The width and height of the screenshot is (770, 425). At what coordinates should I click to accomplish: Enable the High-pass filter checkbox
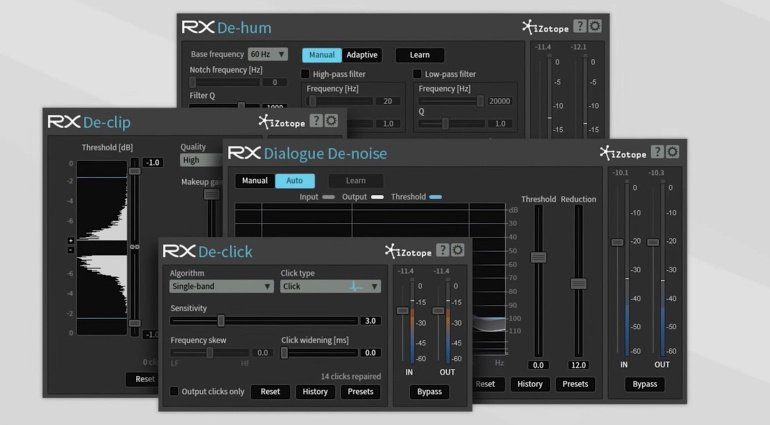point(306,74)
